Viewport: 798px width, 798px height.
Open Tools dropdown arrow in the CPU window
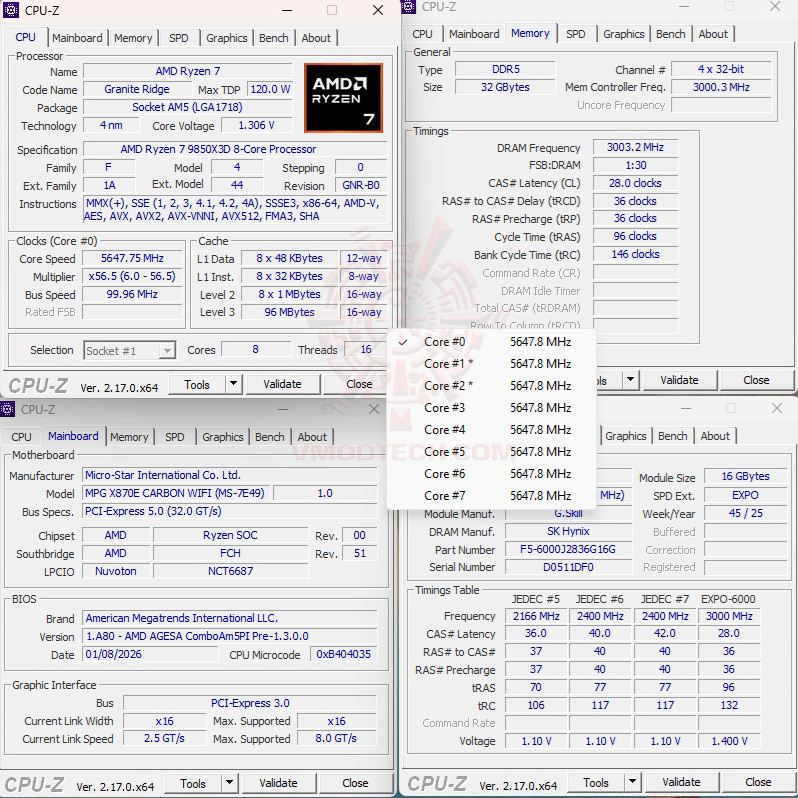click(x=234, y=384)
